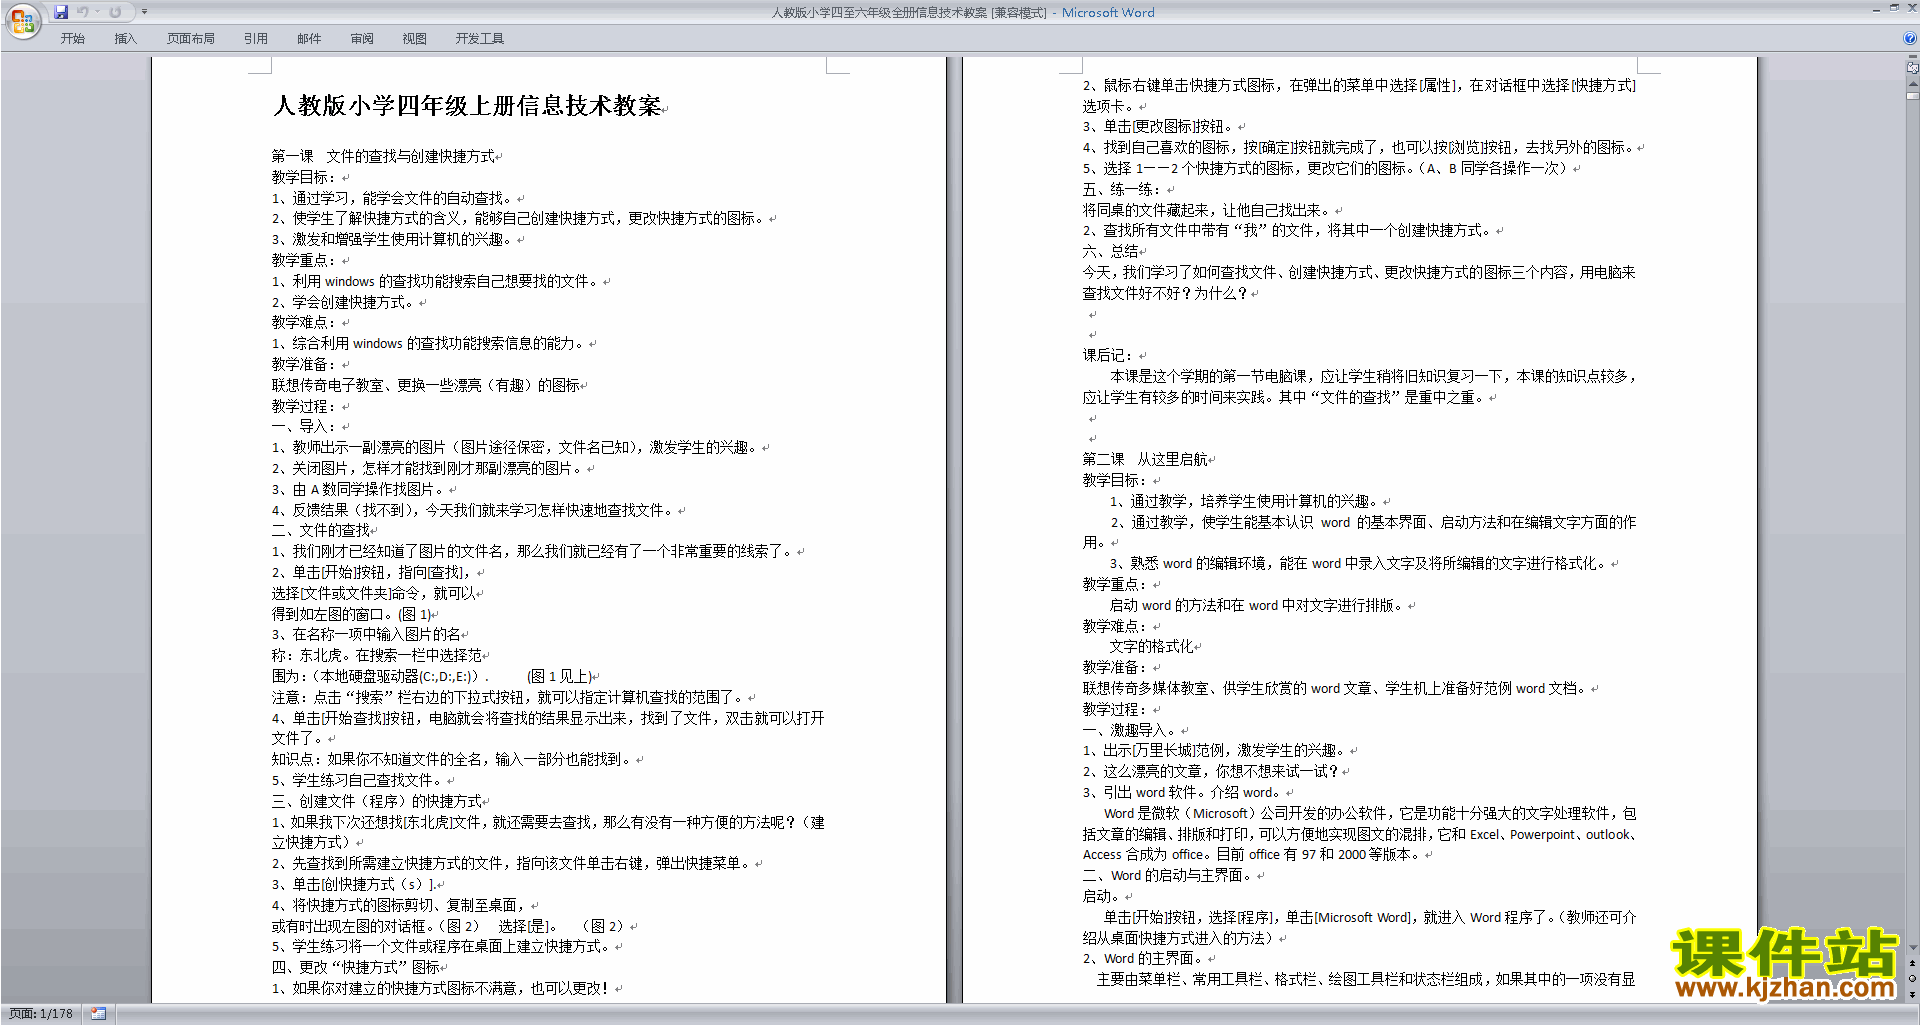
Task: Click the vertical scrollbar up arrow
Action: (x=1912, y=84)
